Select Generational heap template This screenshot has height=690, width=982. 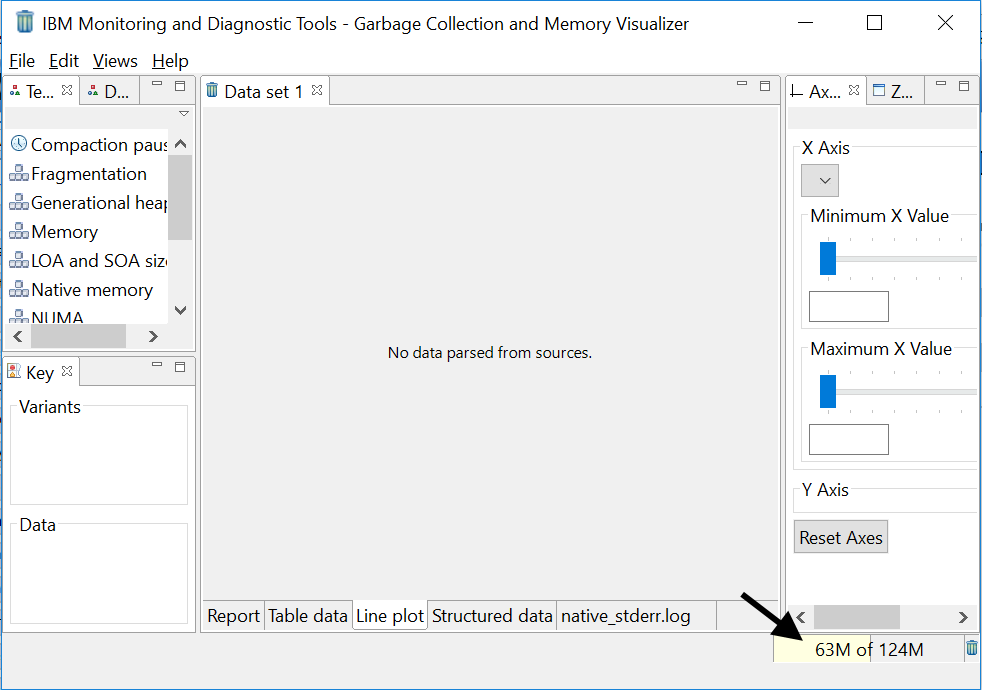point(89,203)
